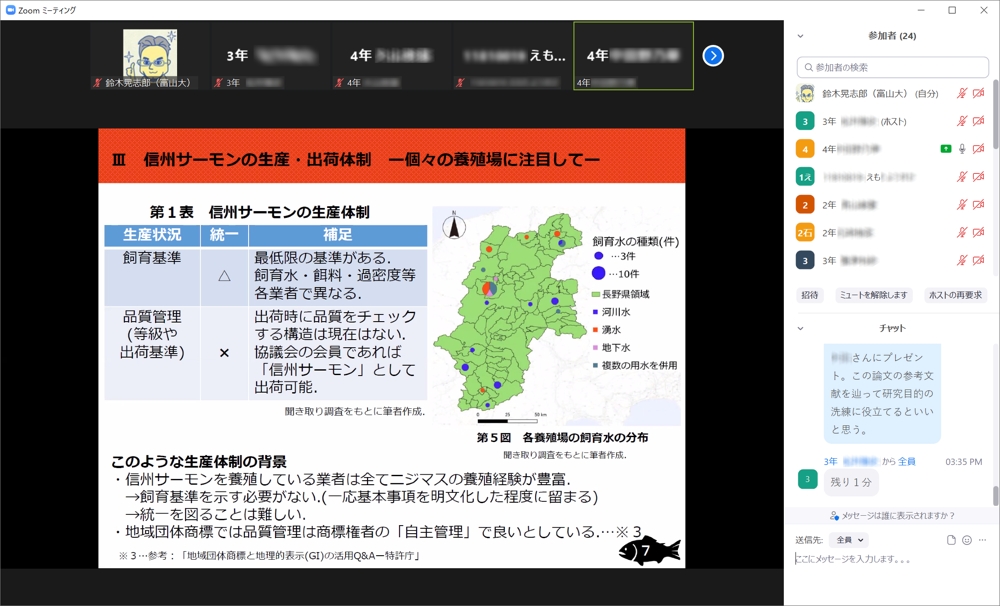Image resolution: width=1000 pixels, height=606 pixels.
Task: Toggle the camera-off icon on the 1え row
Action: [978, 177]
